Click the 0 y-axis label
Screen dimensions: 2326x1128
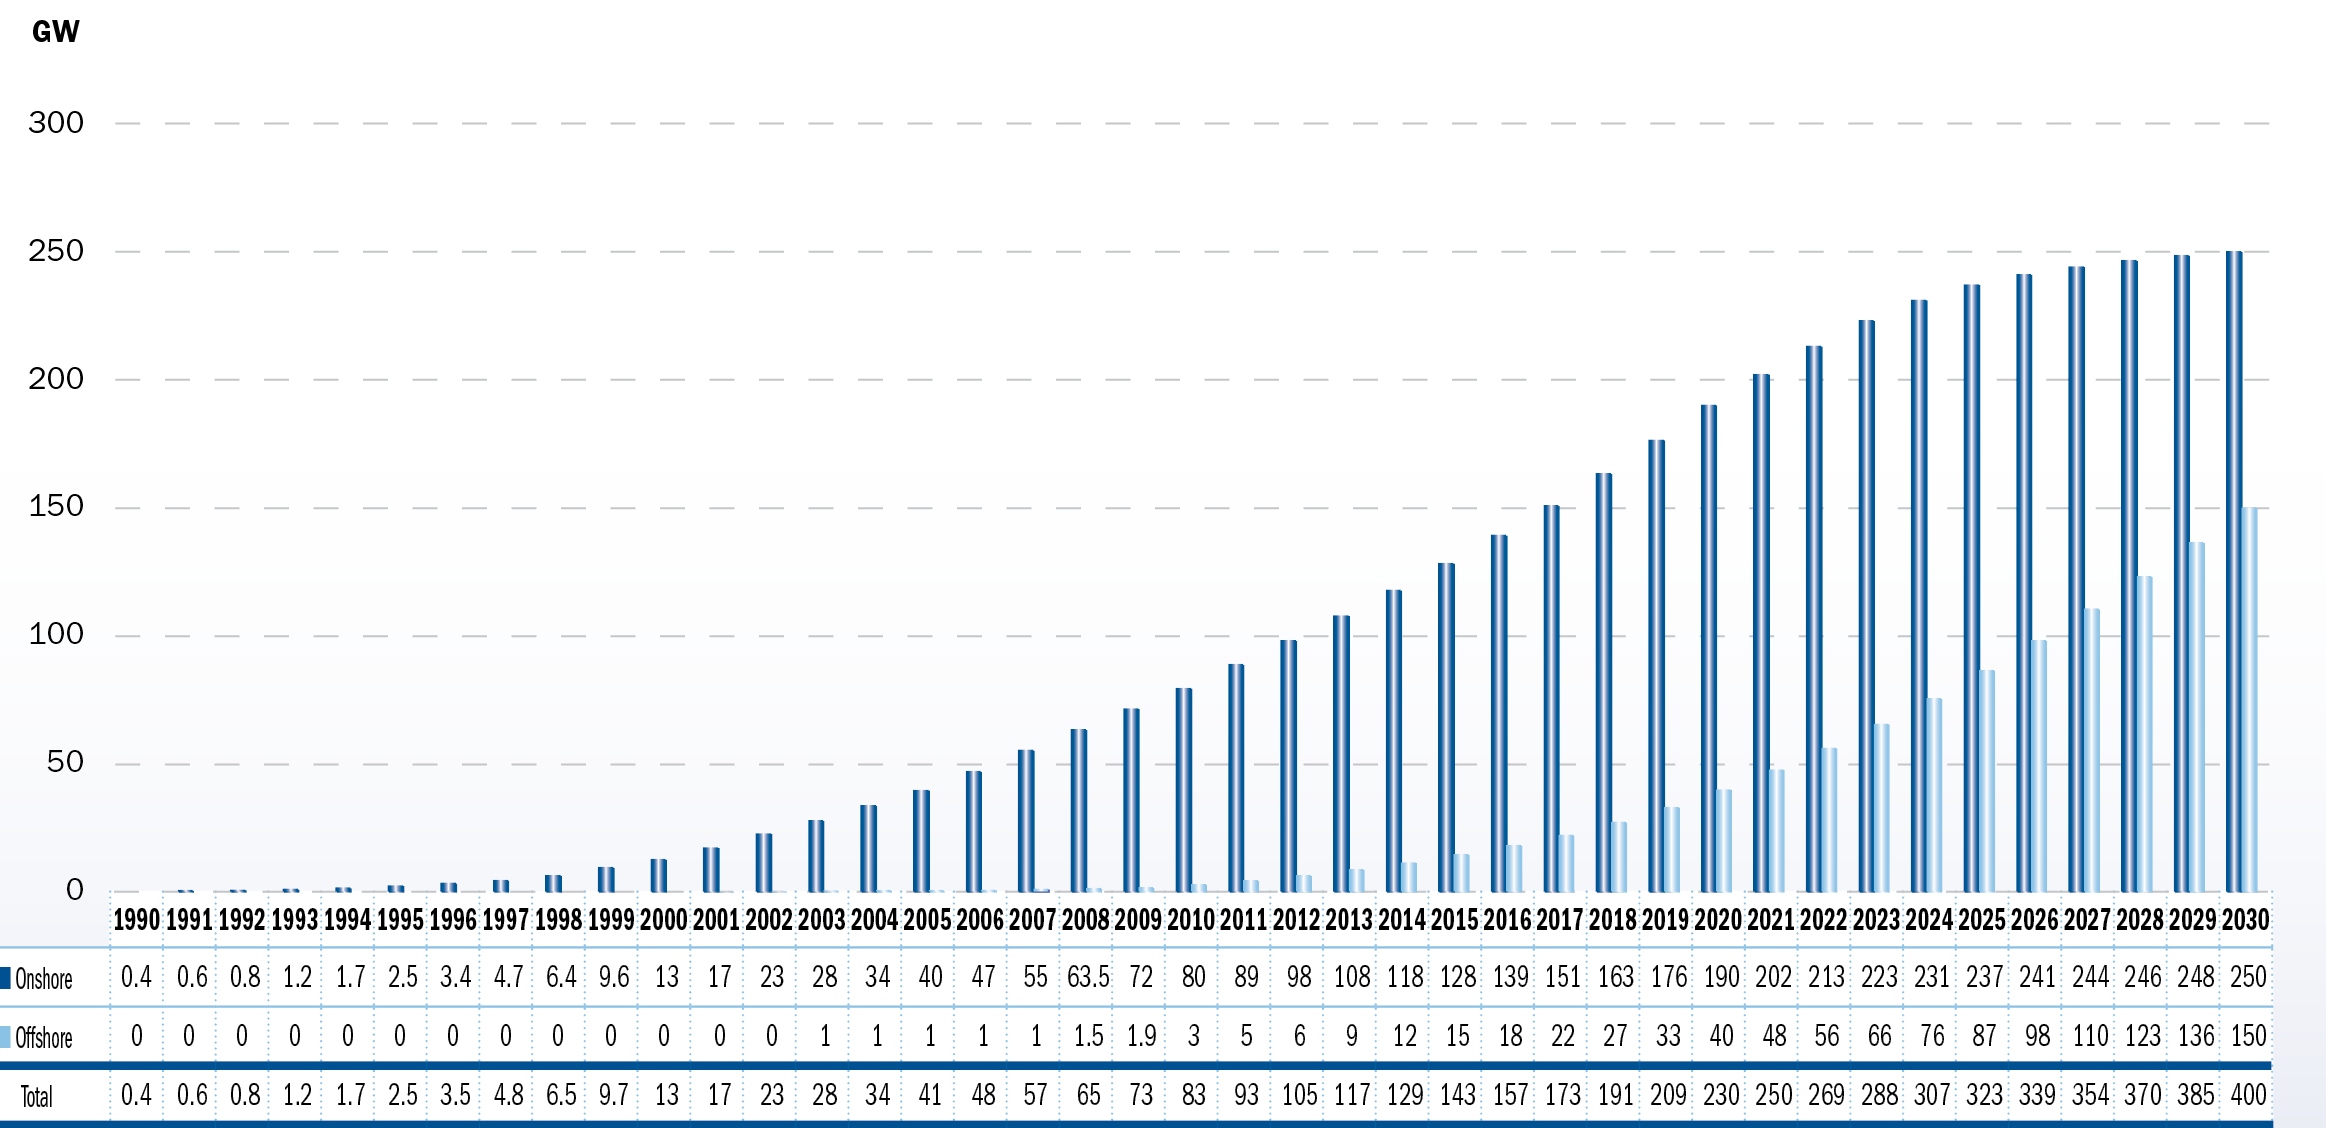[75, 890]
